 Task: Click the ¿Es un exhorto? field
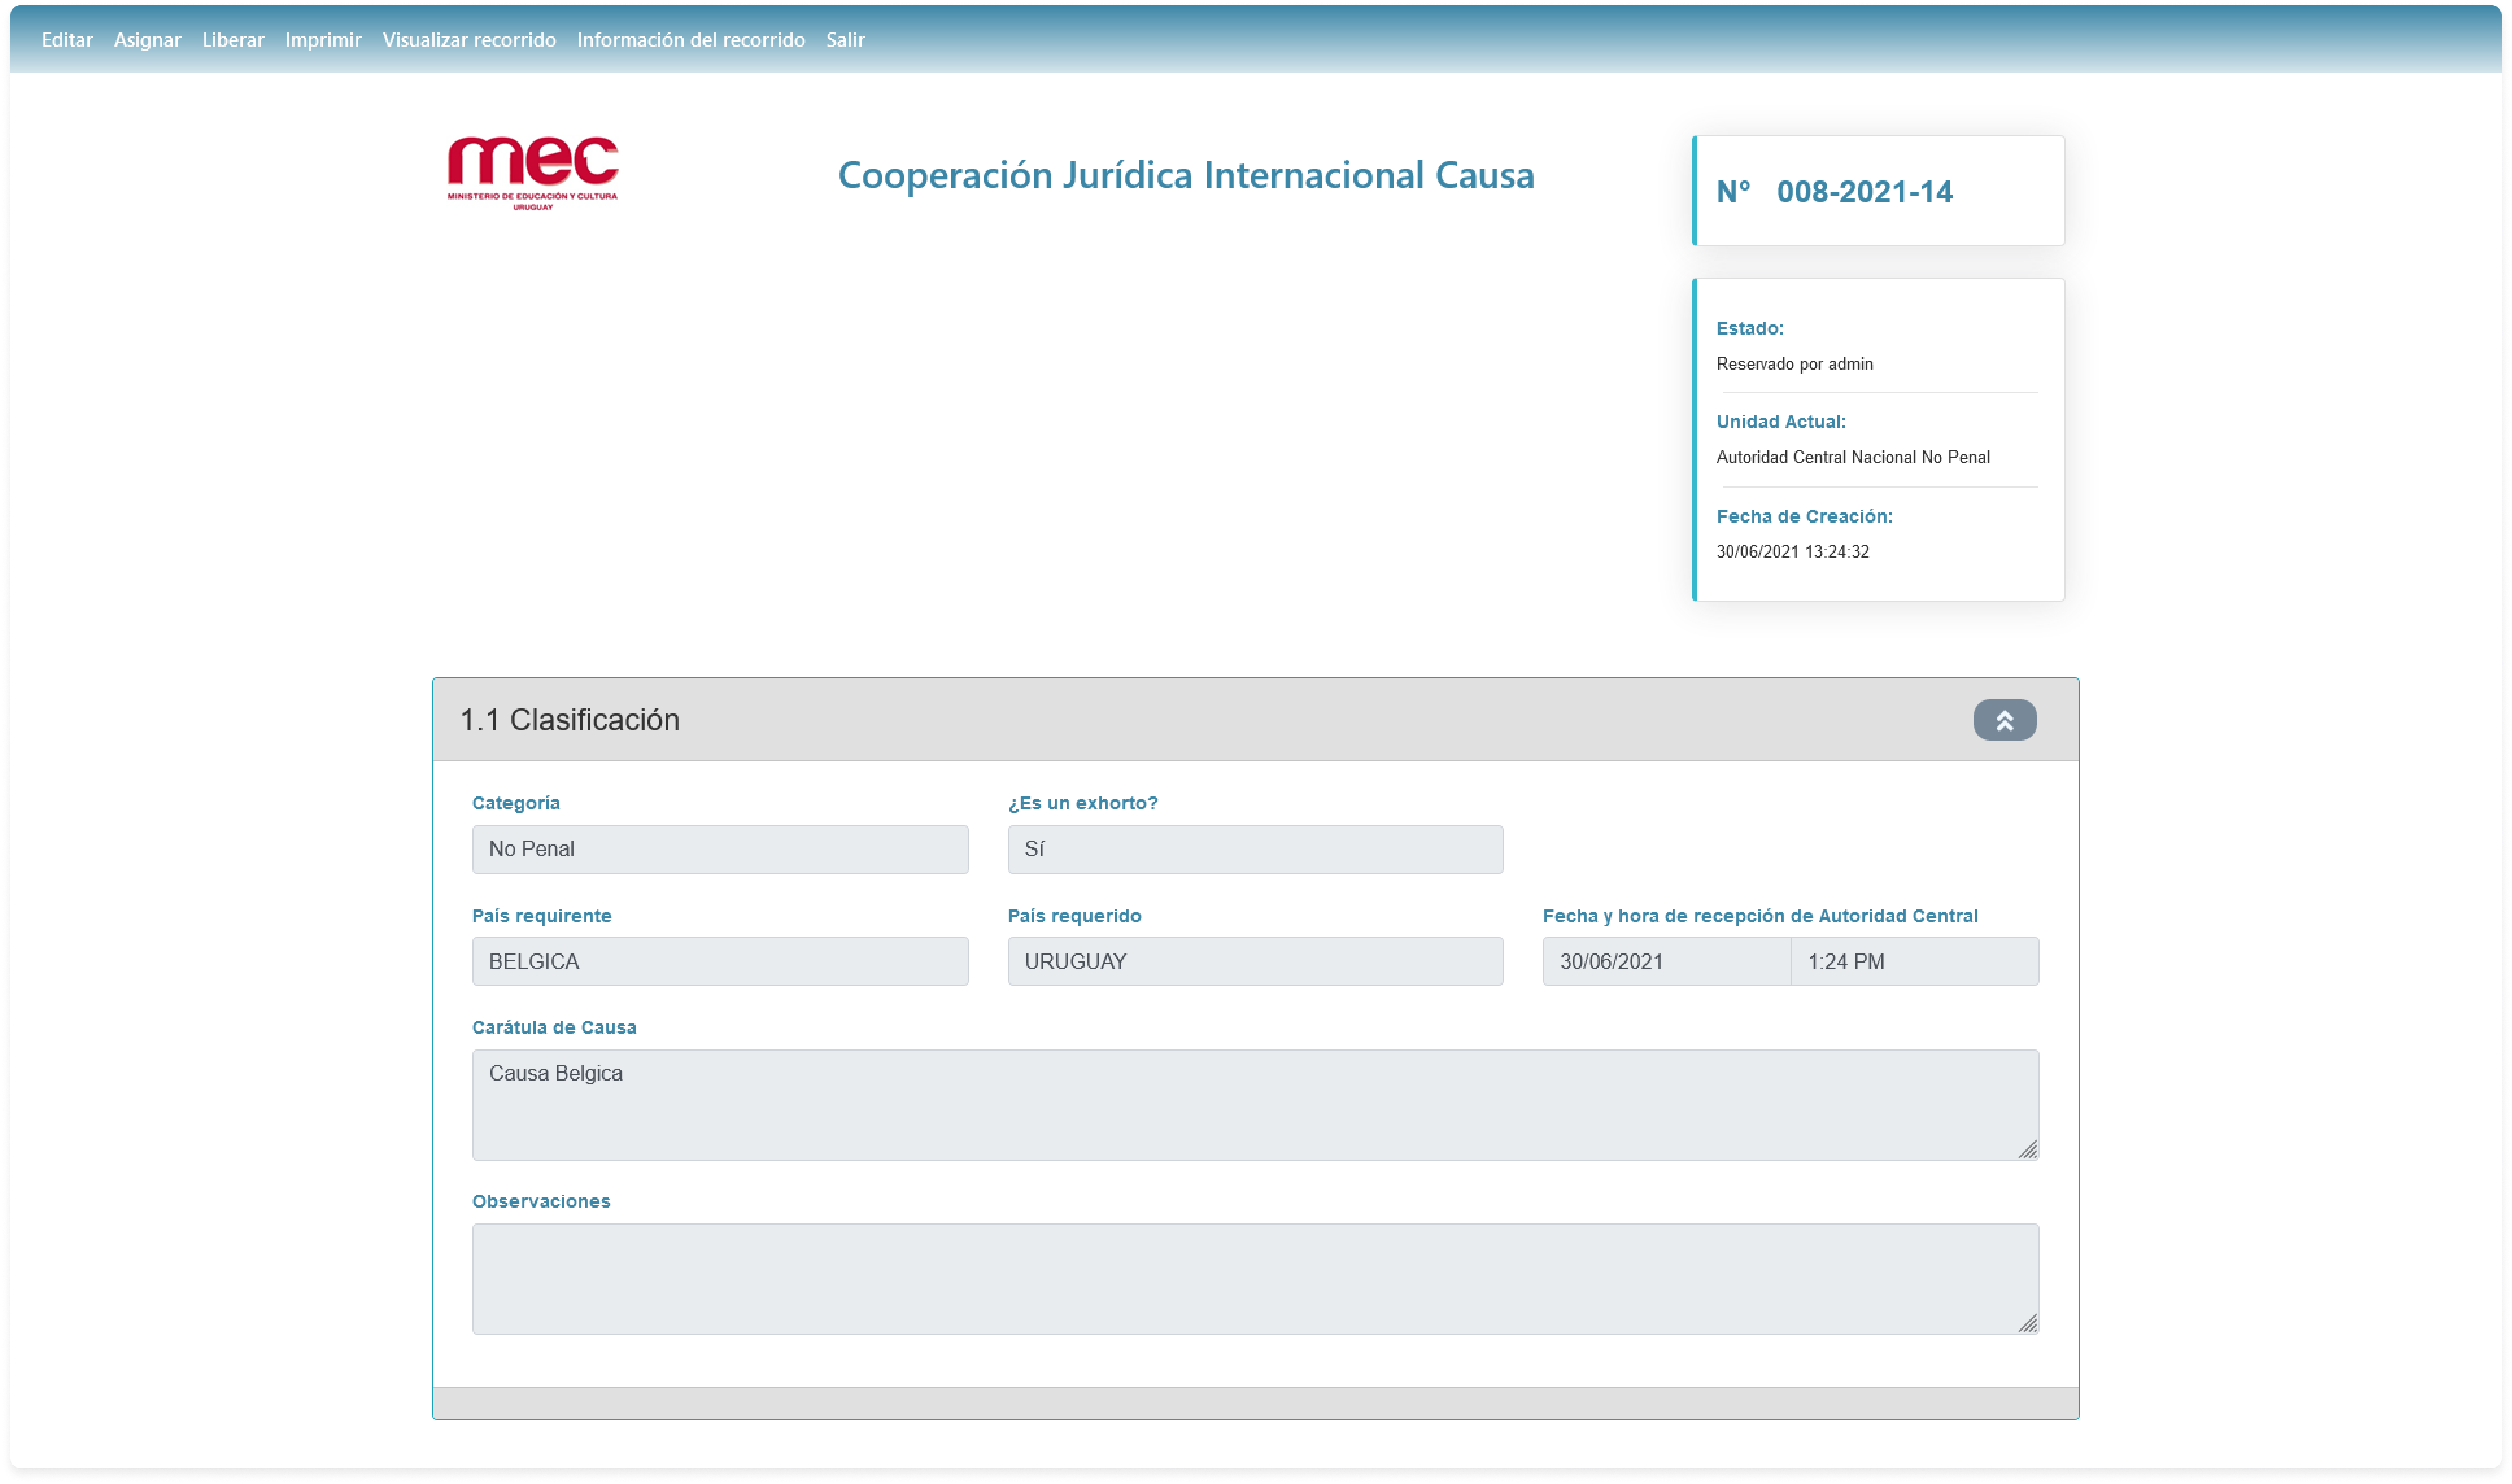pos(1255,849)
